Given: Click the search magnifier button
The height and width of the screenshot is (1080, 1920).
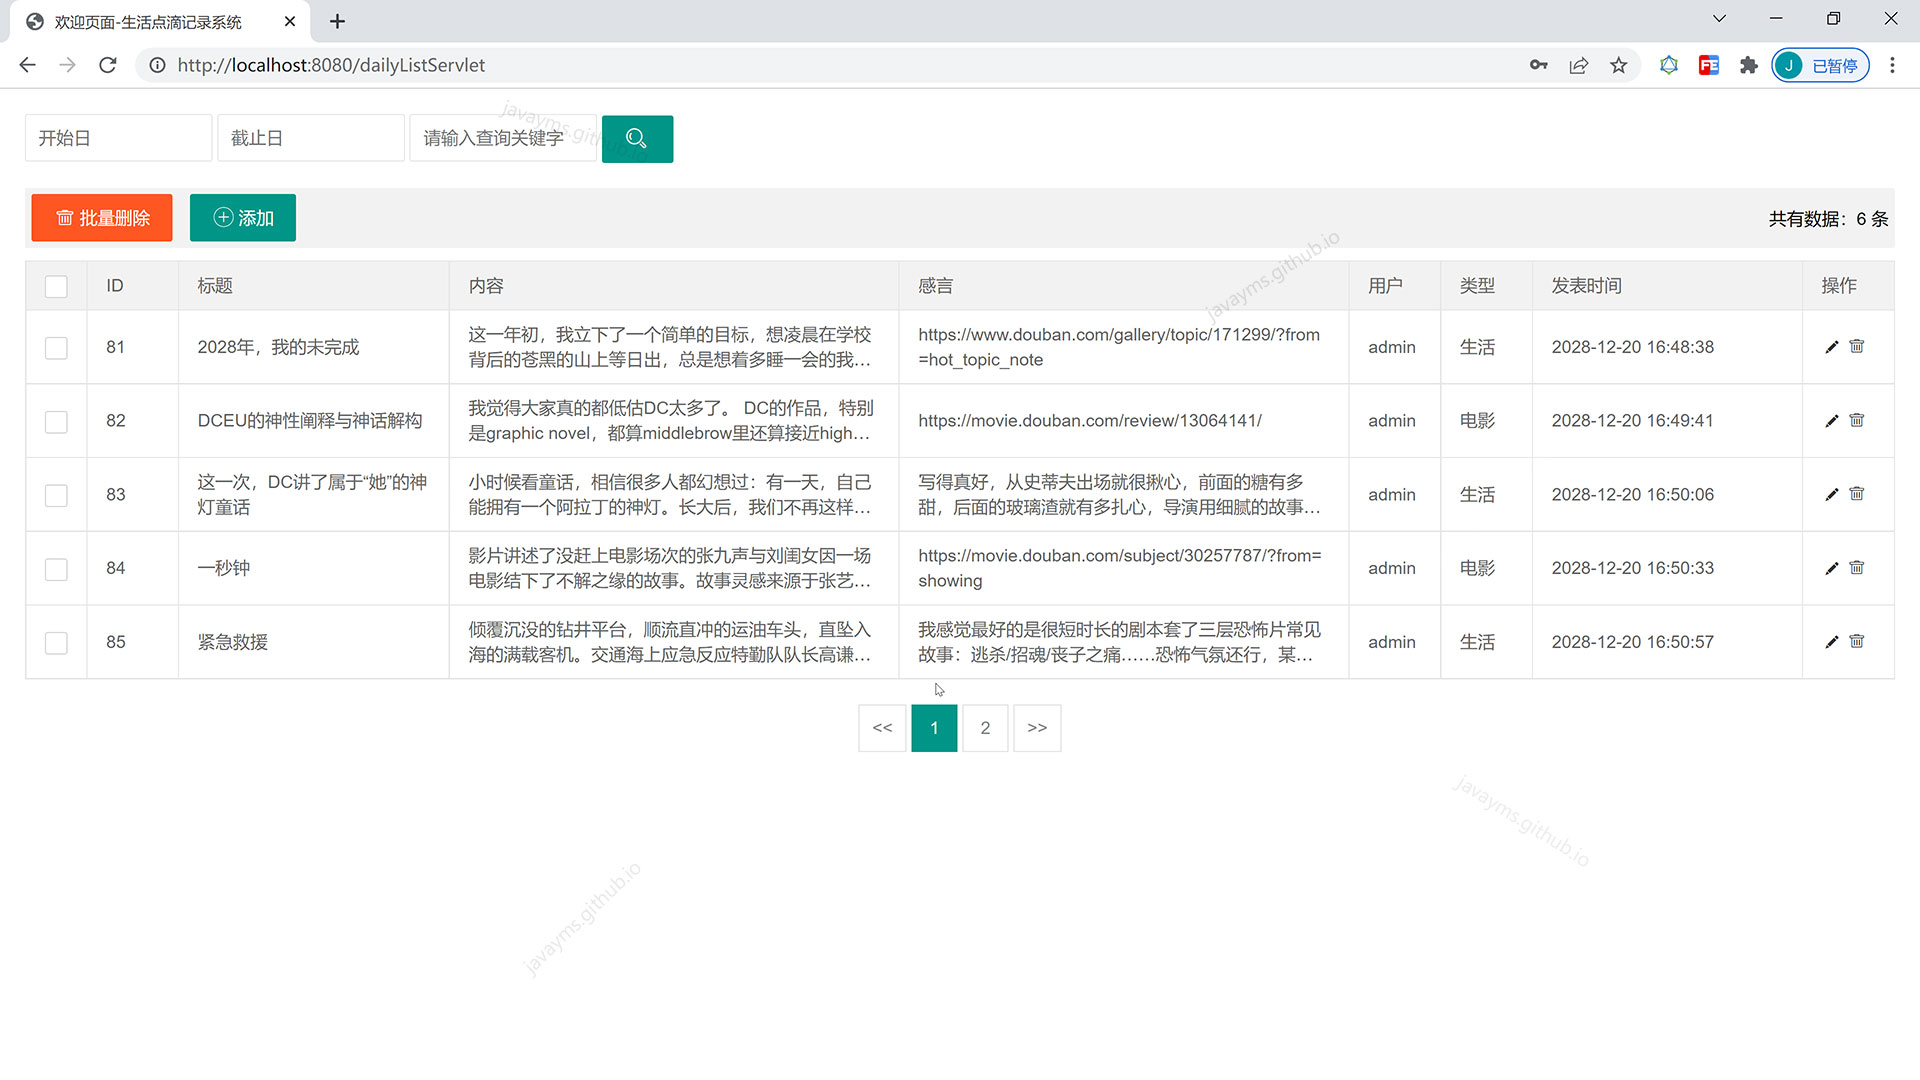Looking at the screenshot, I should coord(637,139).
